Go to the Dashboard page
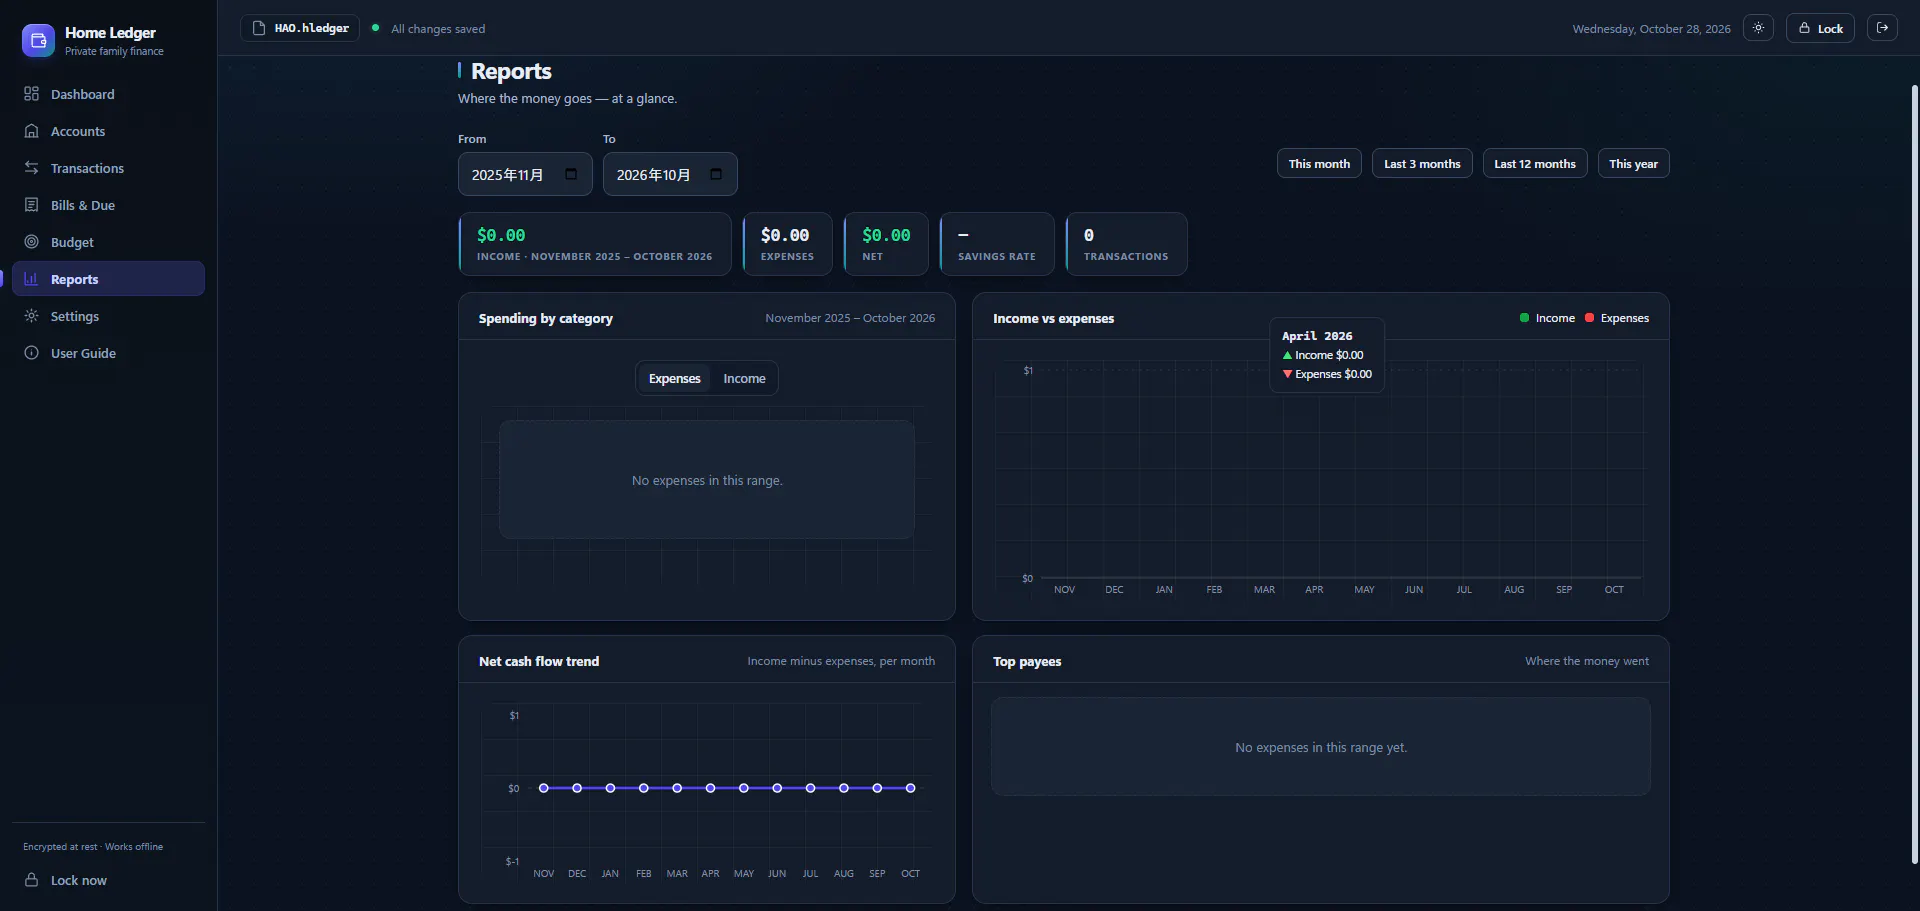Screen dimensions: 1920x911 108,94
